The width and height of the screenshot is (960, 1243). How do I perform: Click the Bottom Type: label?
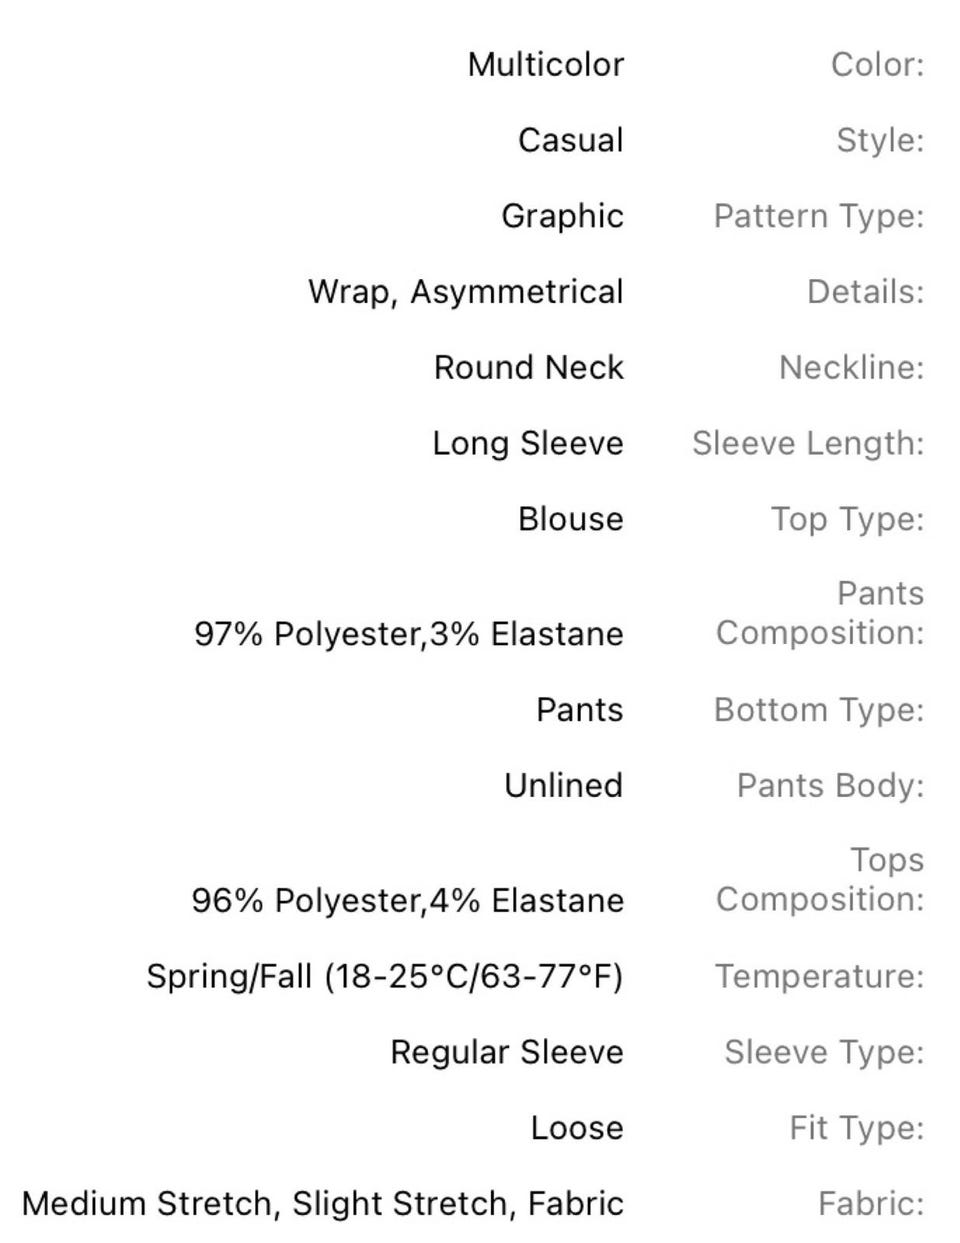click(x=818, y=710)
